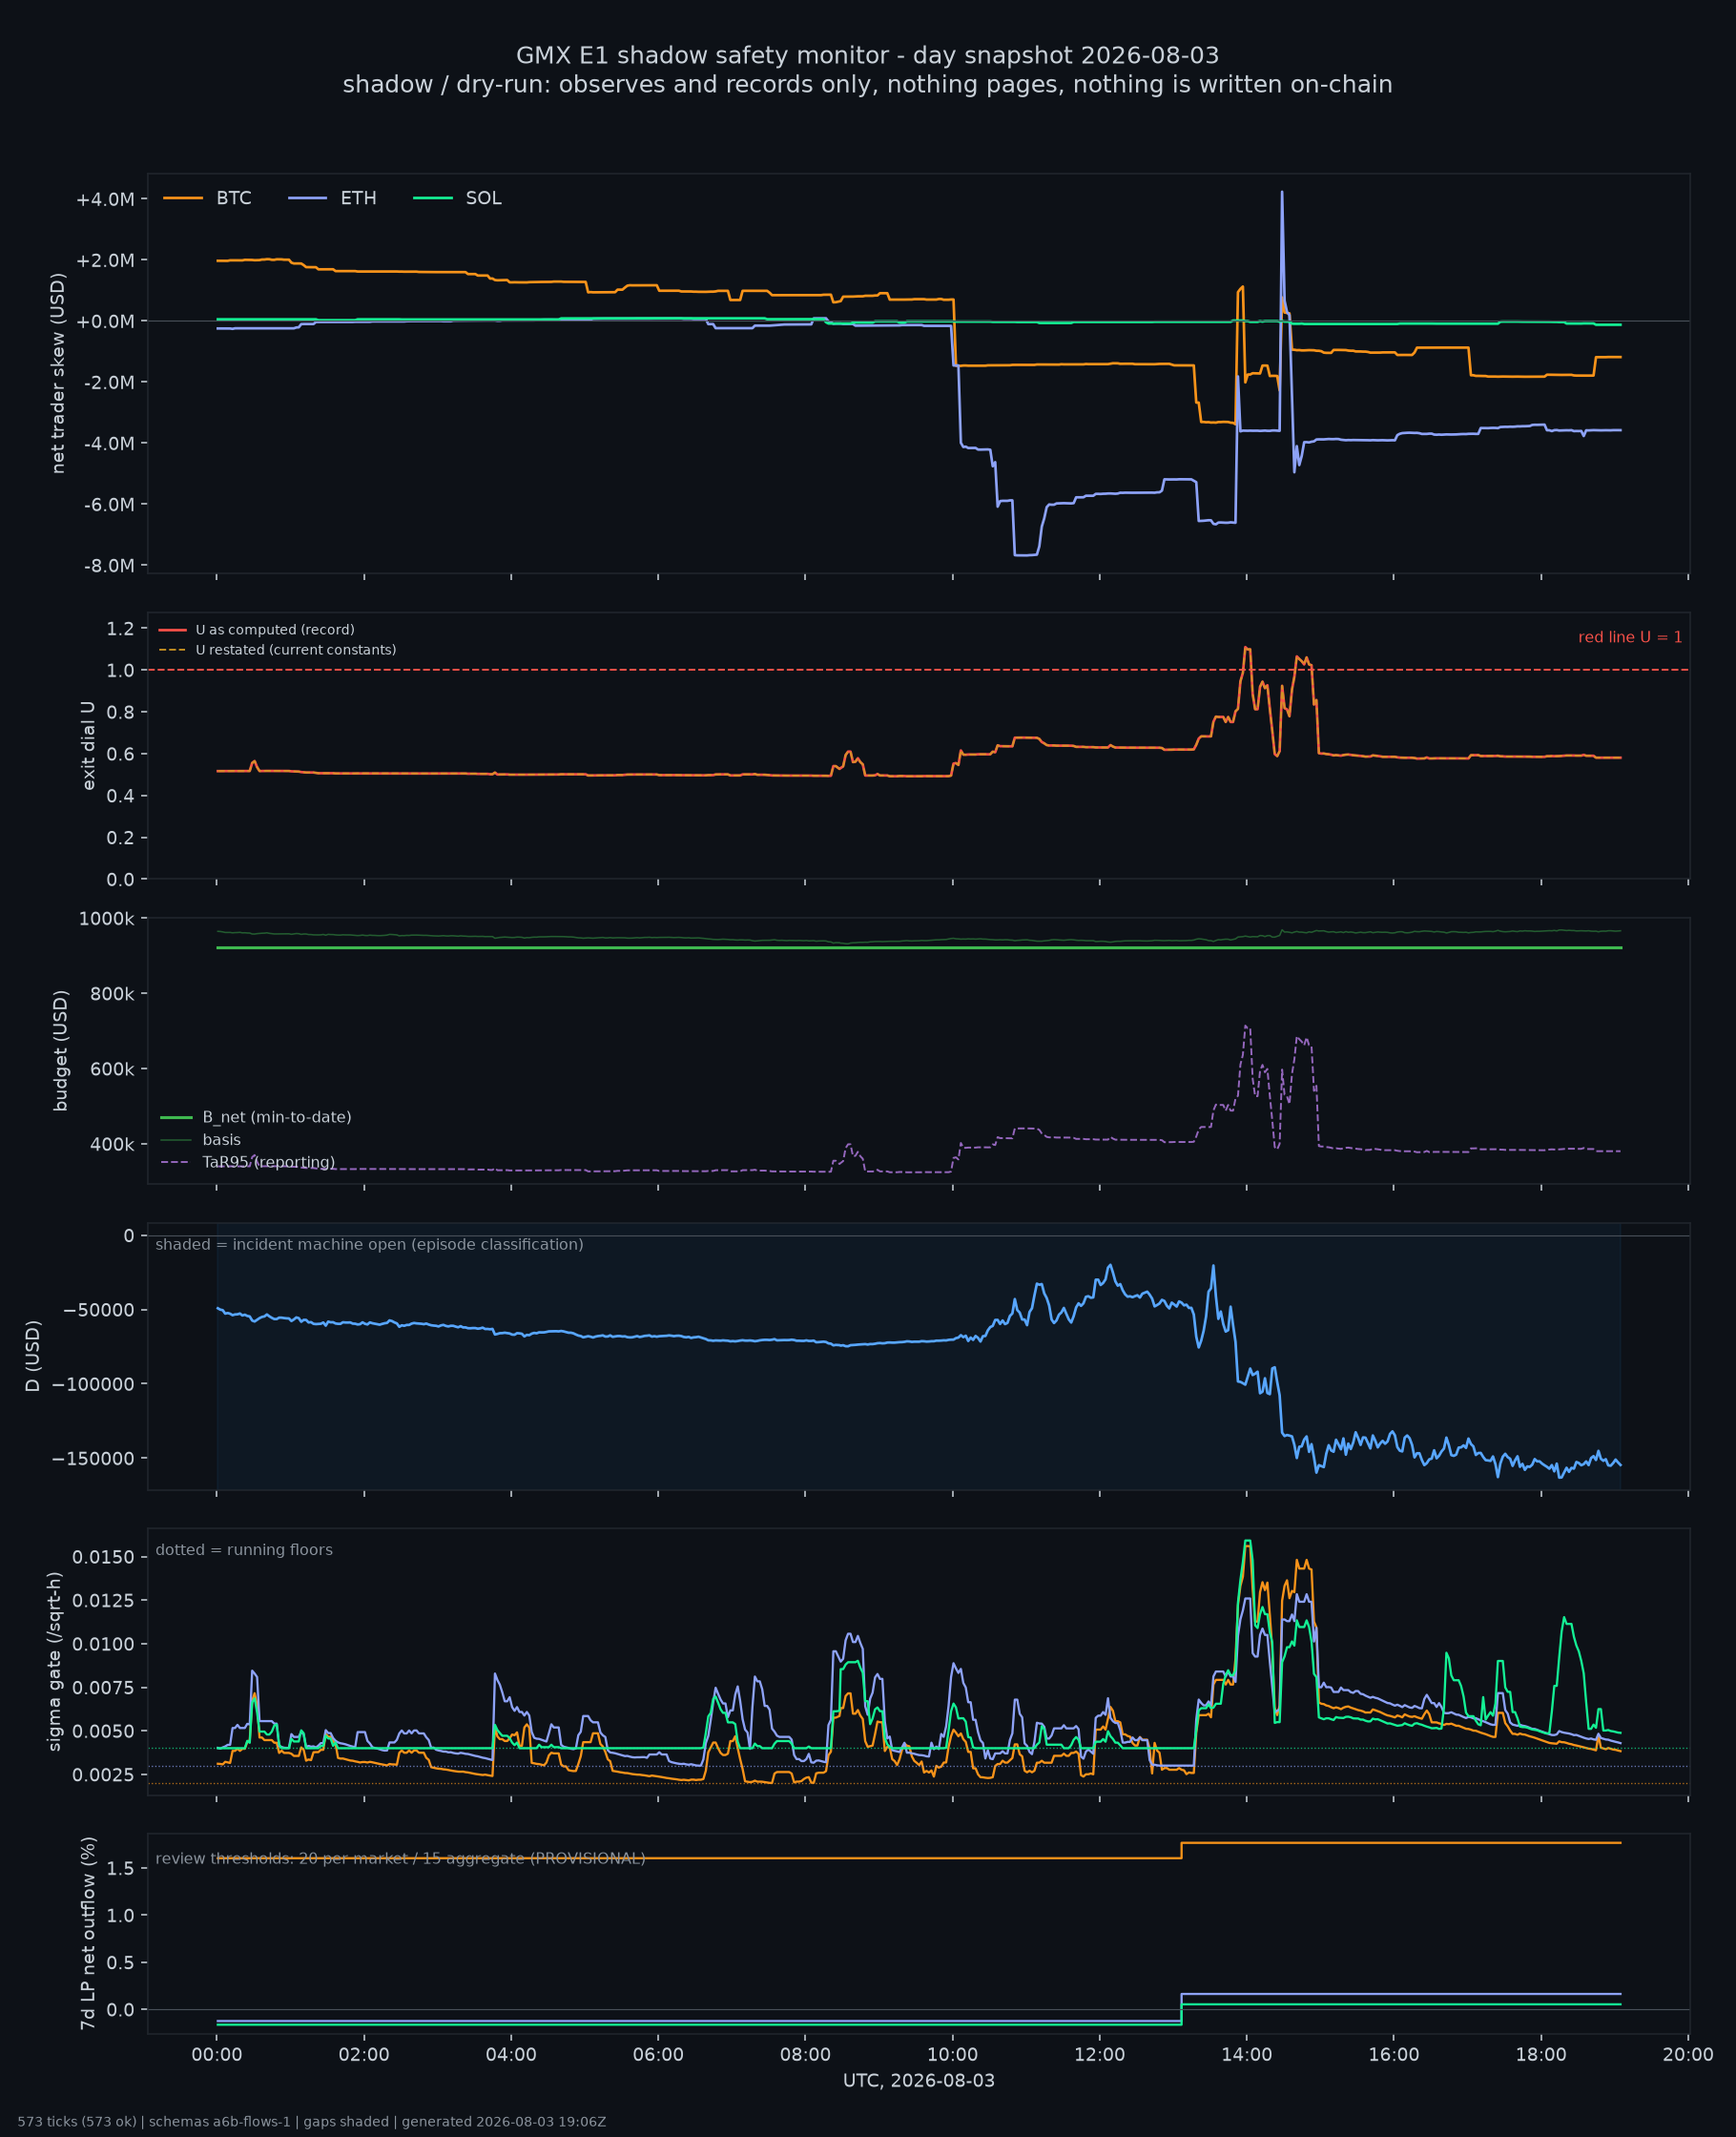Click the shadow / dry-run subtitle line
Screen dimensions: 1736x2137
(867, 84)
